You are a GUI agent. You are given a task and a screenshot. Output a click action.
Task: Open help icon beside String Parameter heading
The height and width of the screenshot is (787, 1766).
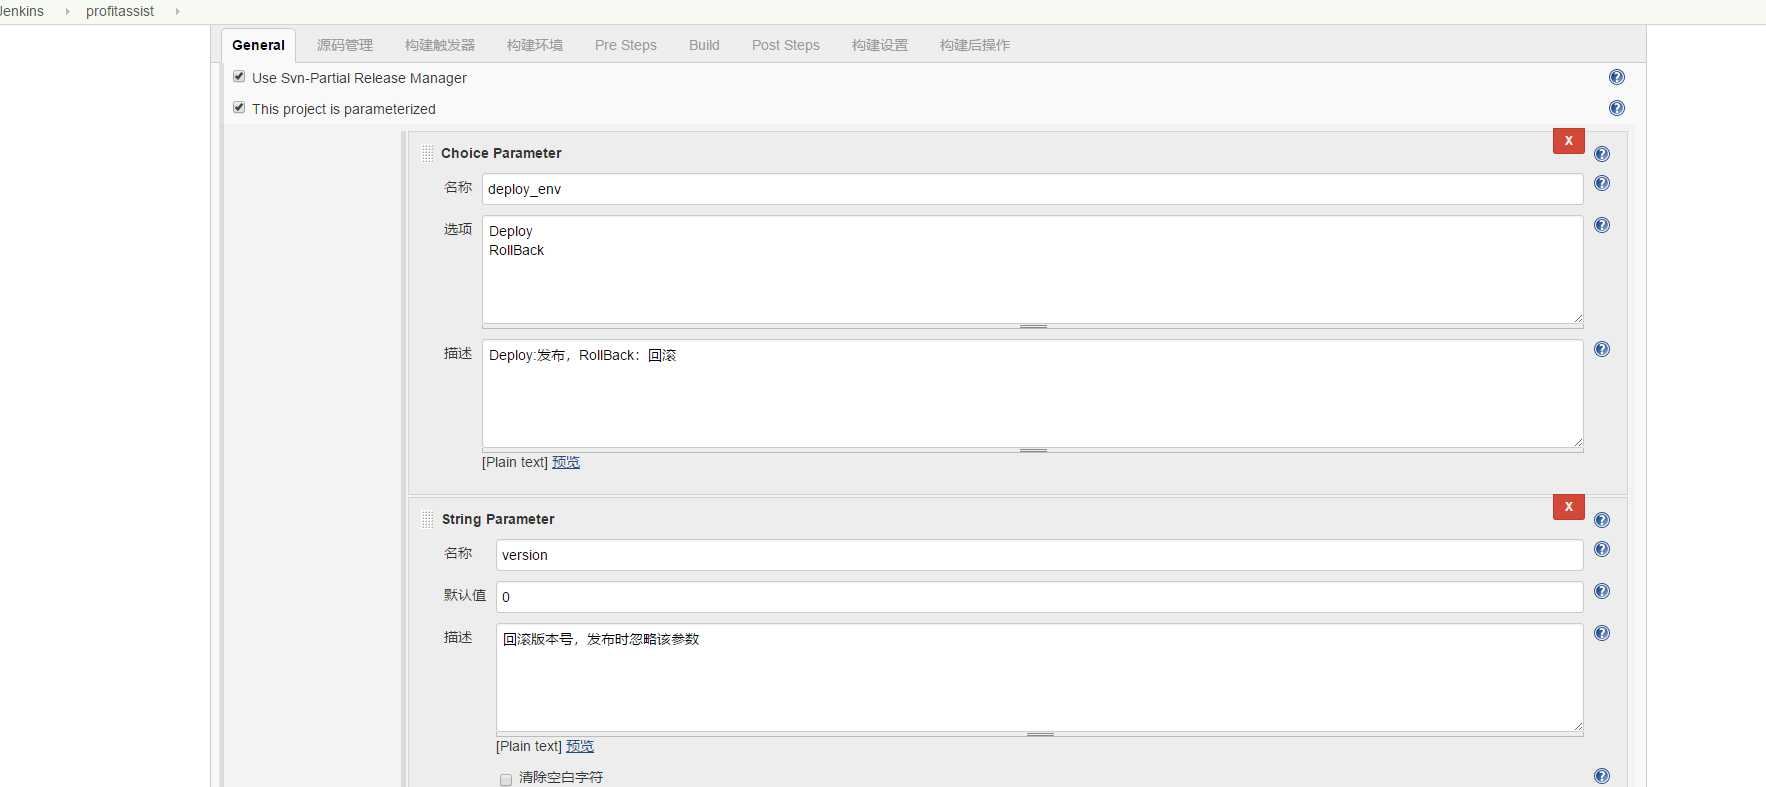1602,520
